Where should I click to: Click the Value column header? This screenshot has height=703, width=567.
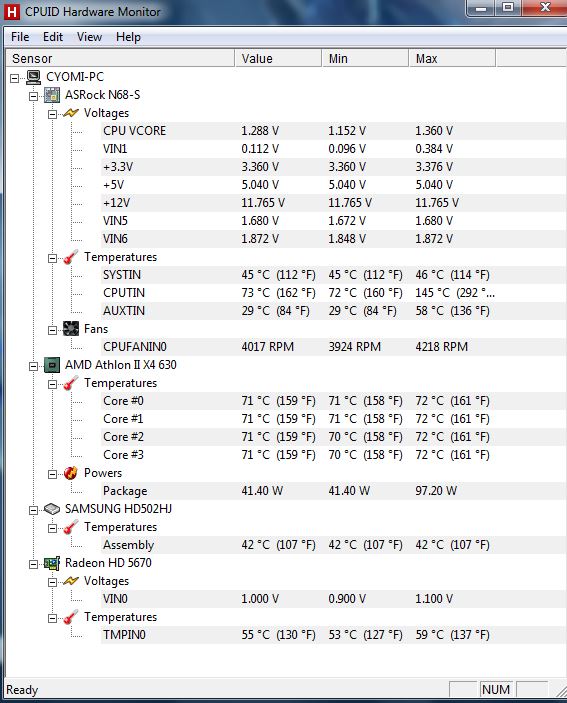click(x=278, y=58)
